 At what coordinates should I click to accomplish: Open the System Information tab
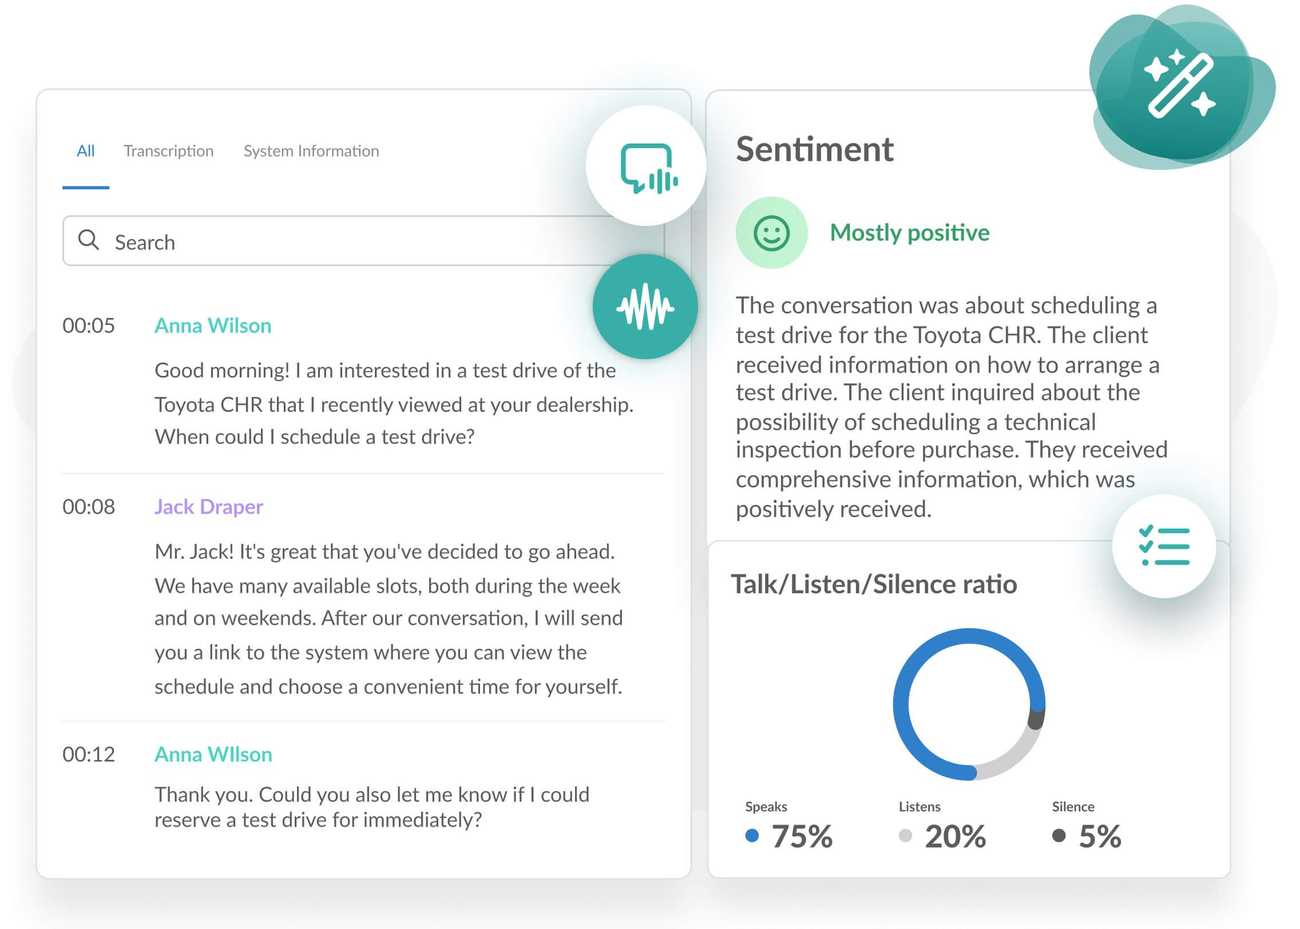(x=311, y=150)
